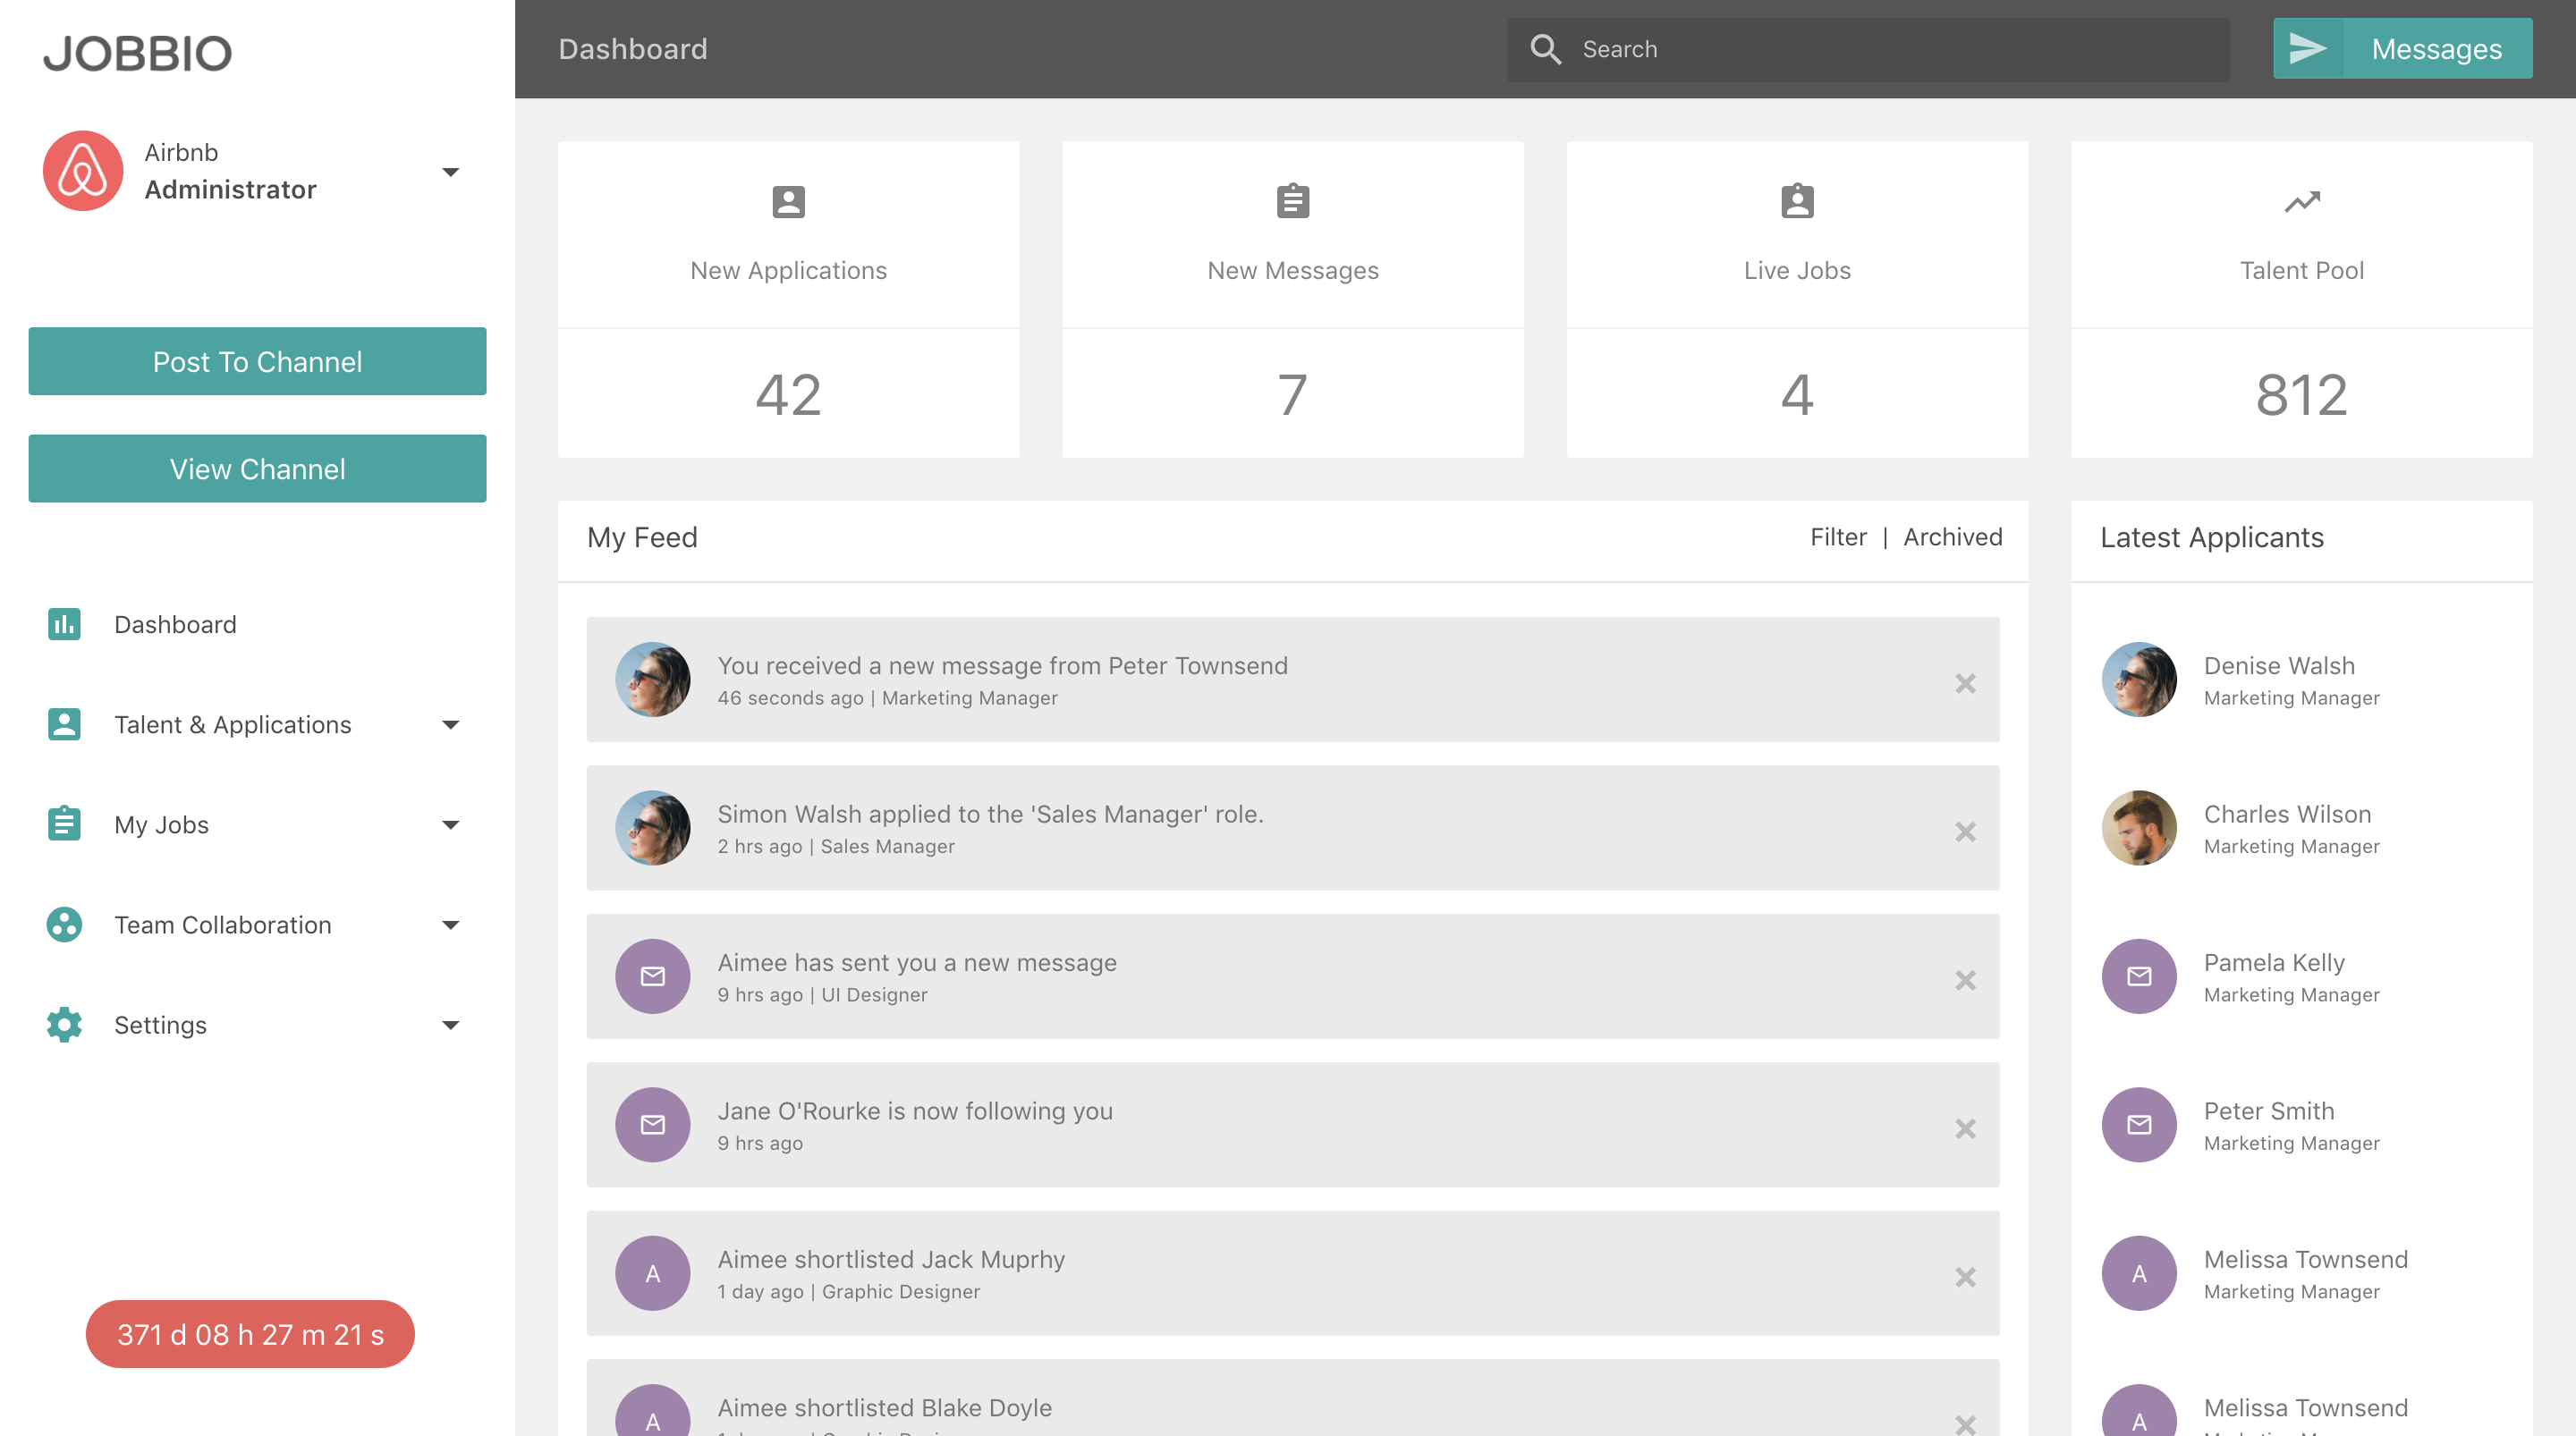
Task: Expand the Talent & Applications submenu arrow
Action: [451, 725]
